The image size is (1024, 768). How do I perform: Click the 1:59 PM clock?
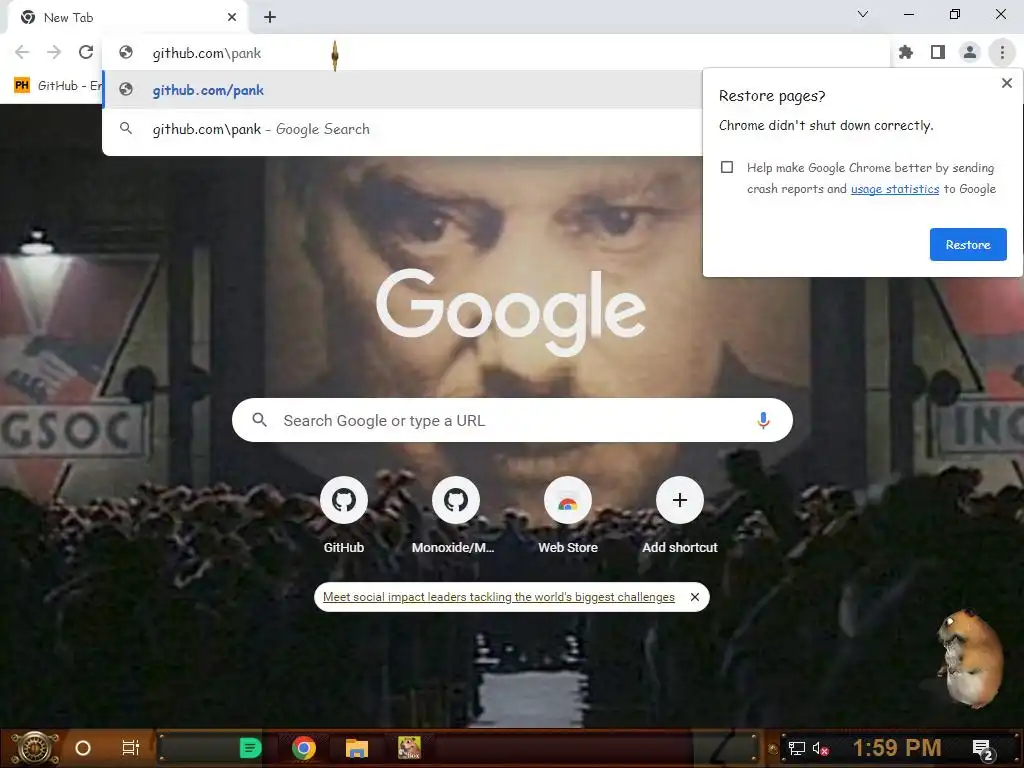point(897,748)
